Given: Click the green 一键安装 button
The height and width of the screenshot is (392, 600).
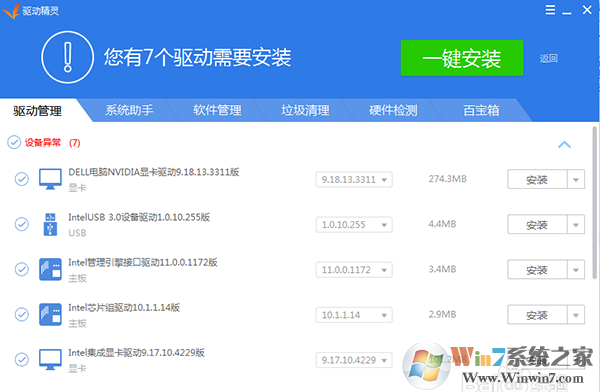Looking at the screenshot, I should [x=462, y=58].
